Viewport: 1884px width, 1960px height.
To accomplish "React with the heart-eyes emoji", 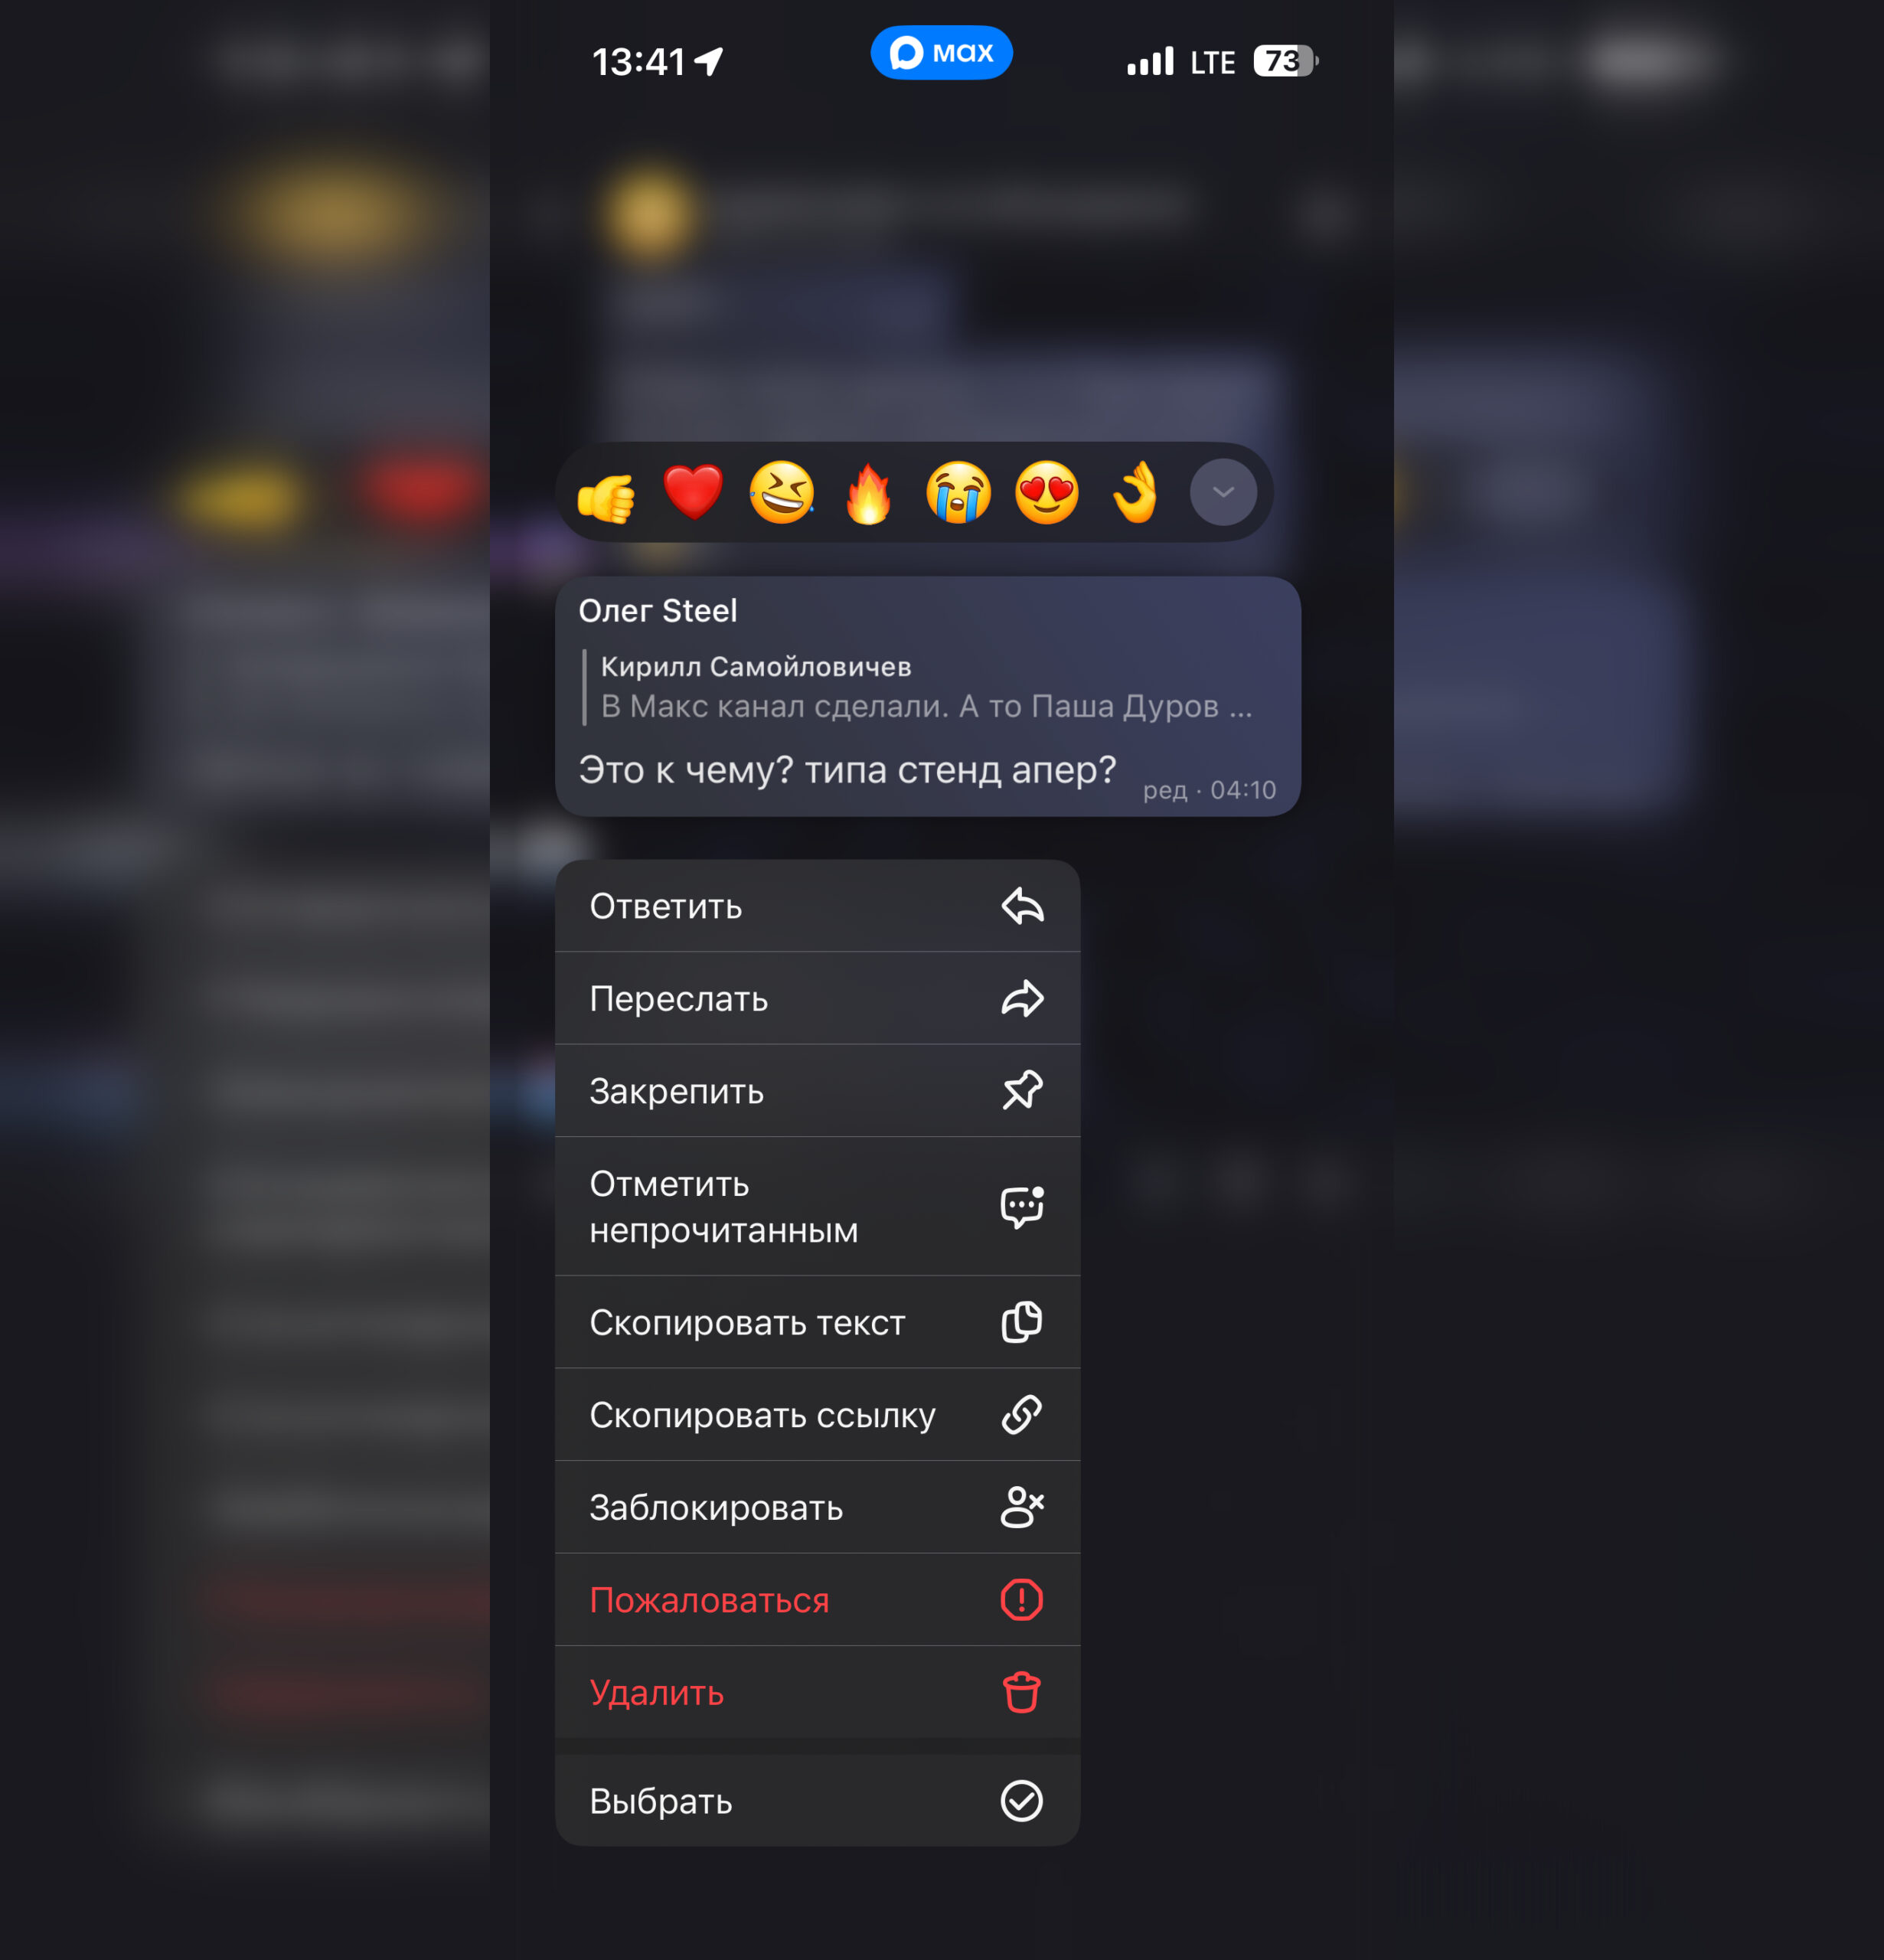I will pyautogui.click(x=1047, y=492).
